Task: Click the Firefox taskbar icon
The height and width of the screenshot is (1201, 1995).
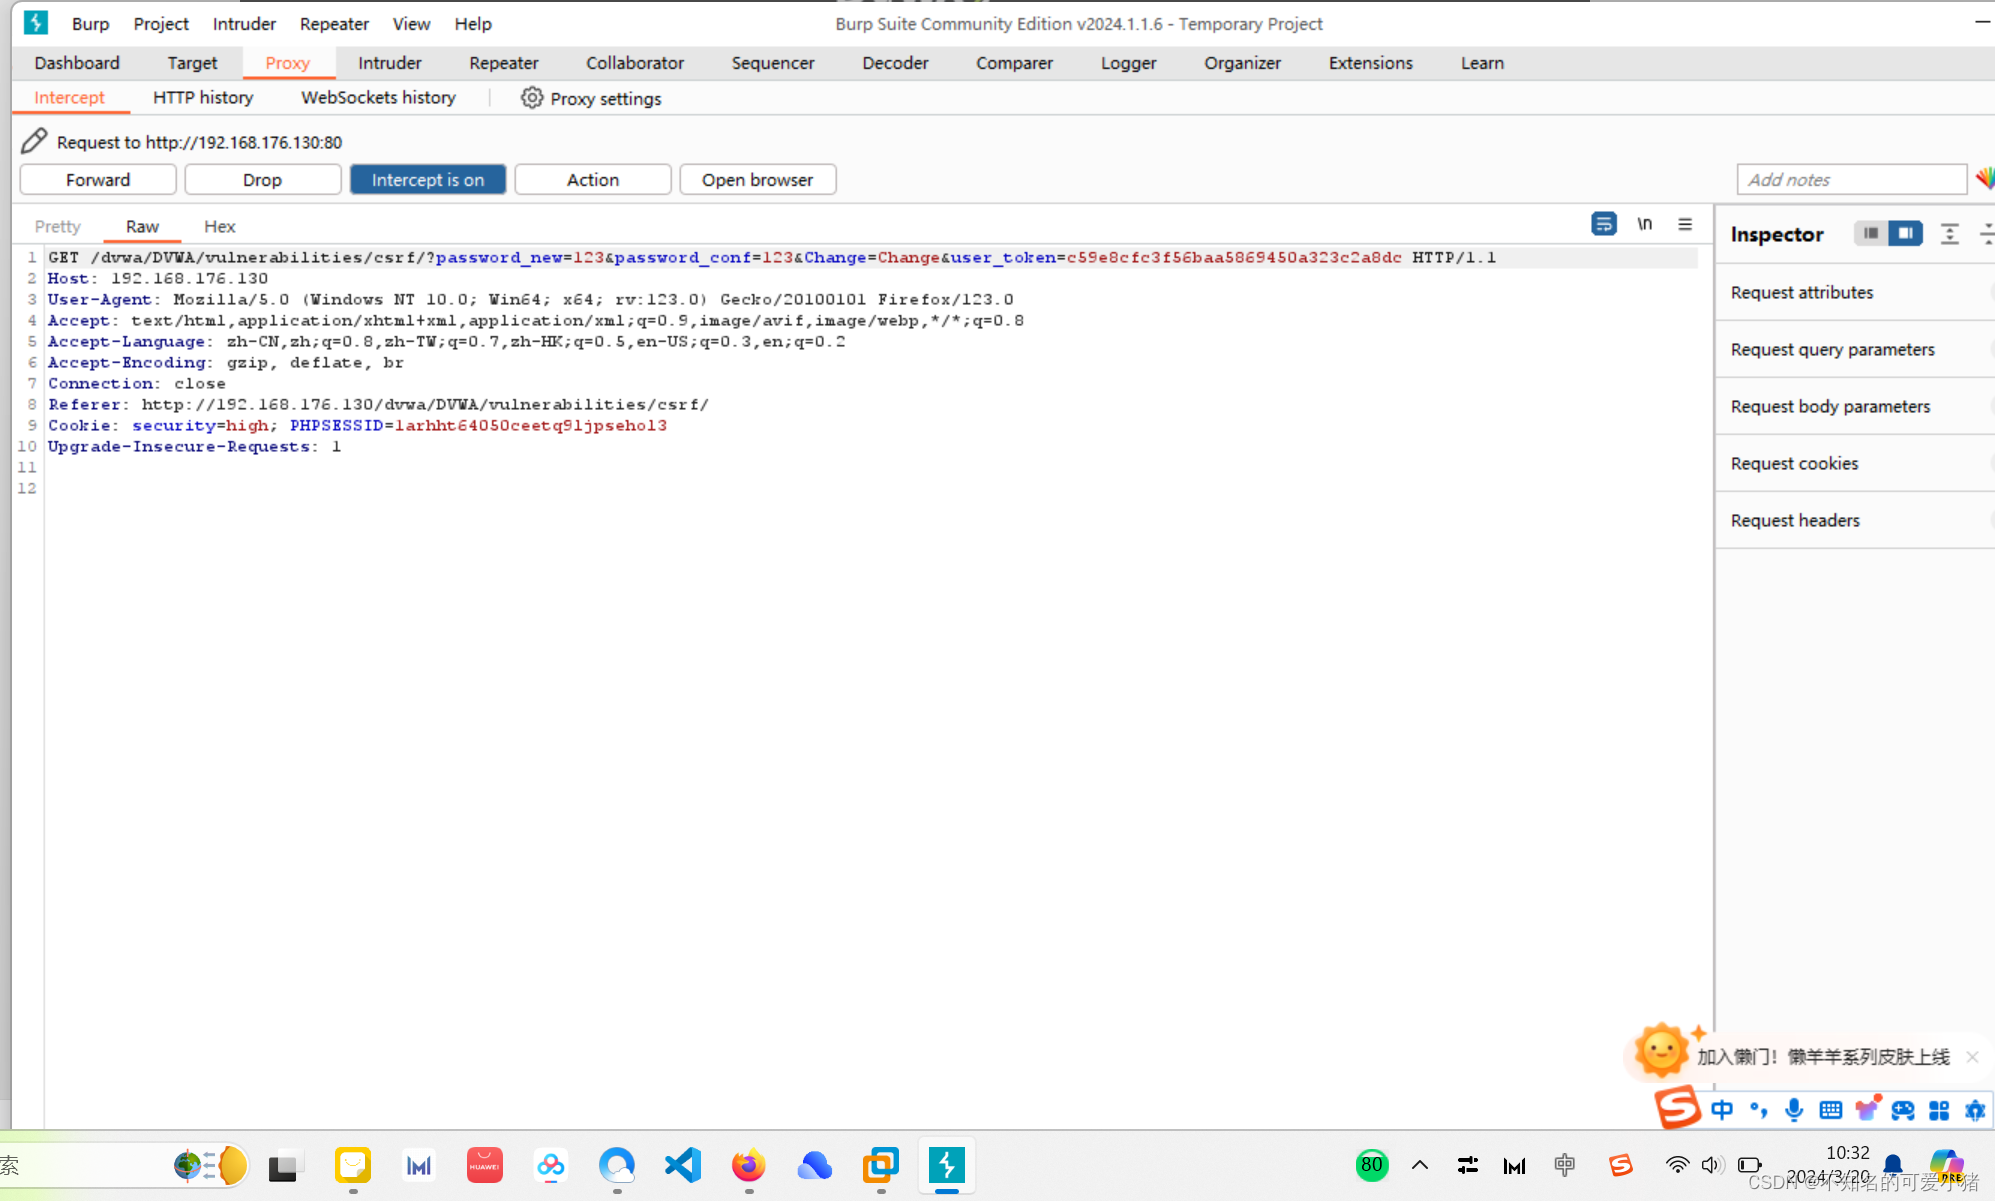Action: point(748,1165)
